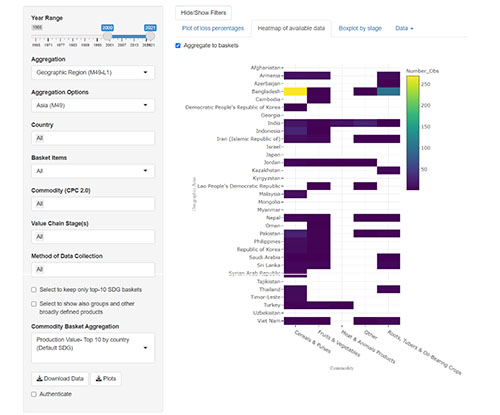
Task: Expand the Basket Items dropdown
Action: click(x=93, y=171)
